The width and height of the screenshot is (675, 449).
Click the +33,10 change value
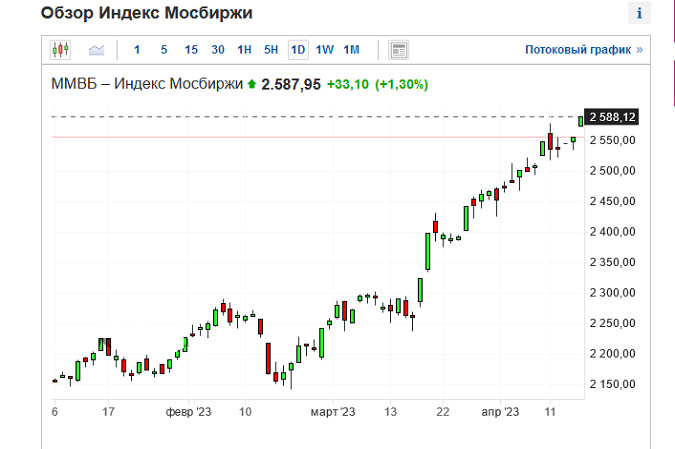348,84
